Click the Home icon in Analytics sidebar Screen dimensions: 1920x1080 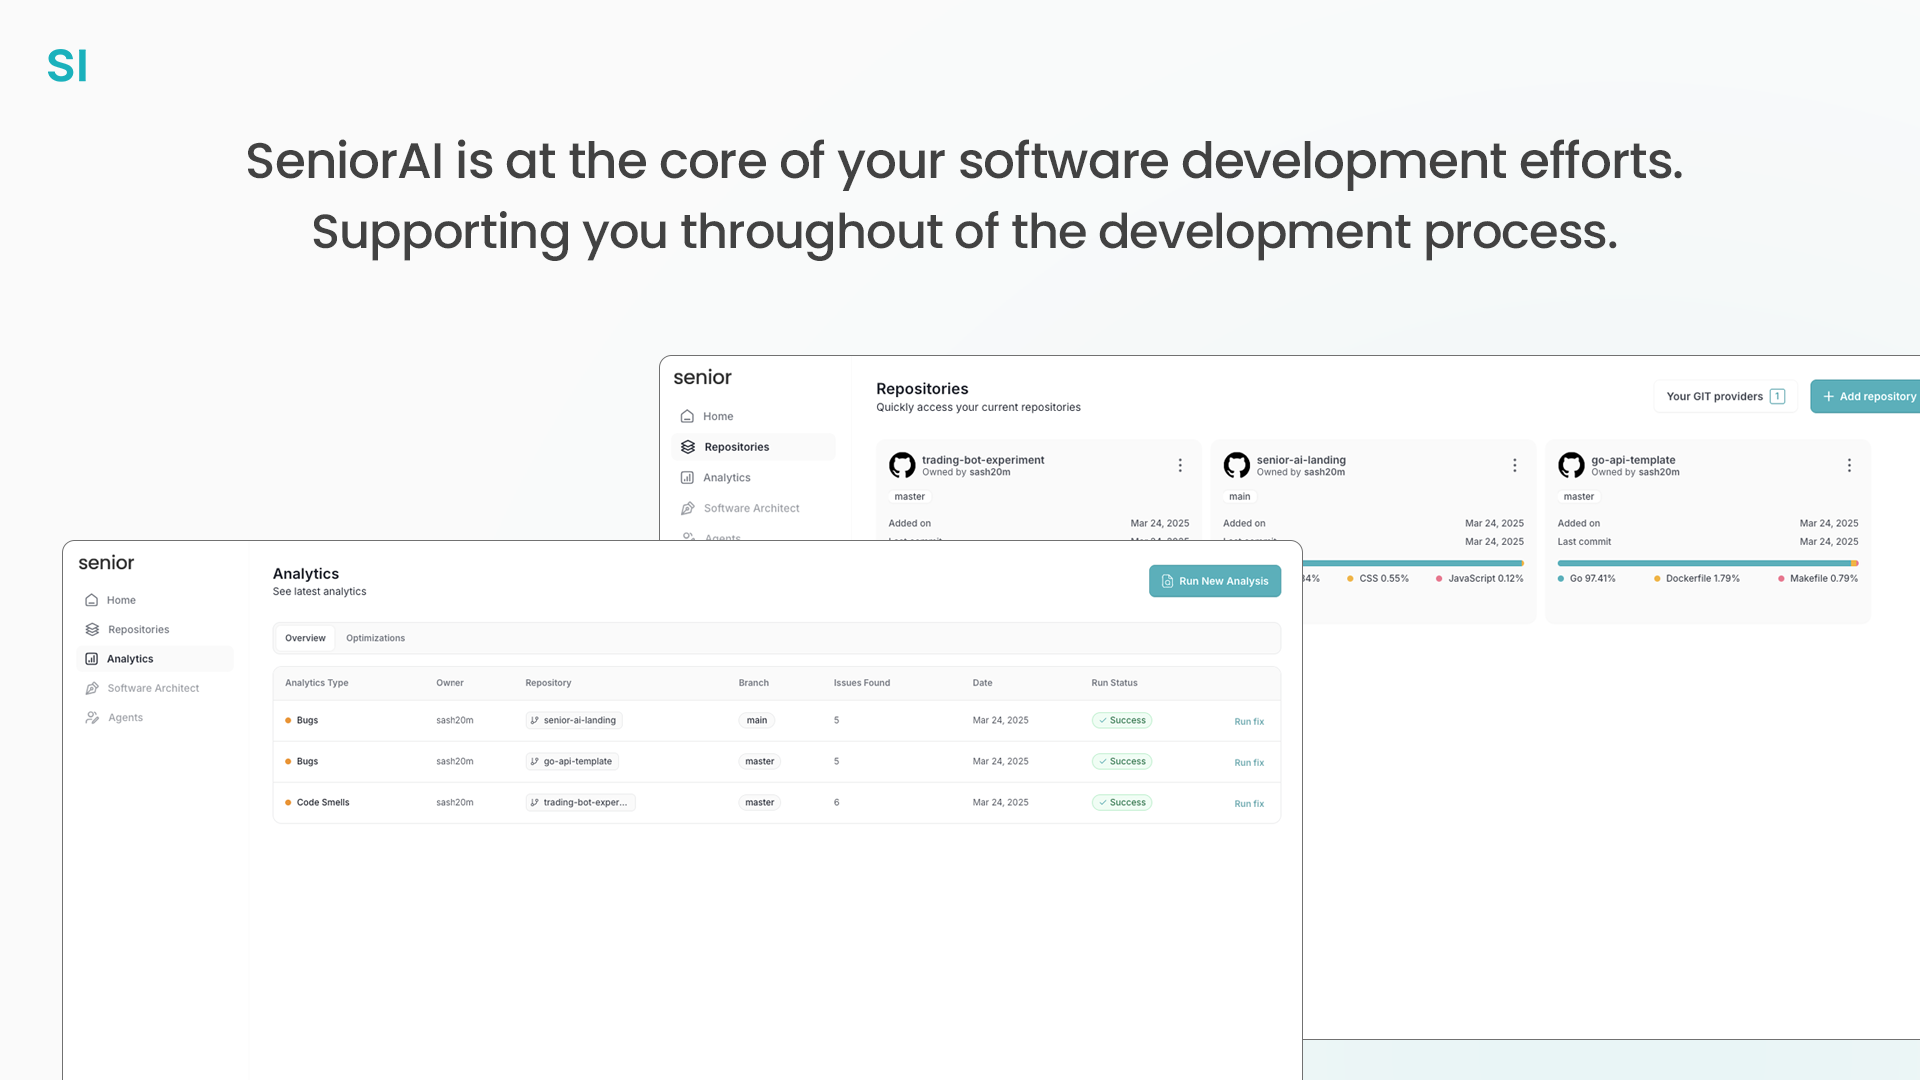click(x=92, y=600)
